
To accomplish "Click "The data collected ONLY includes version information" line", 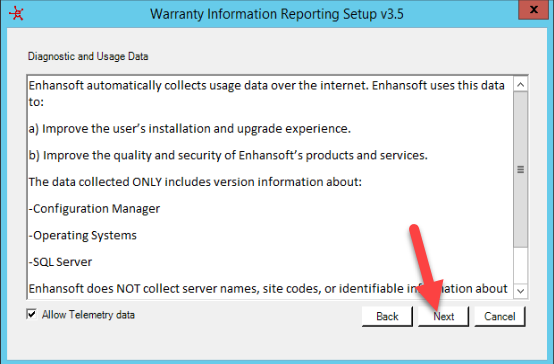I will pyautogui.click(x=195, y=182).
